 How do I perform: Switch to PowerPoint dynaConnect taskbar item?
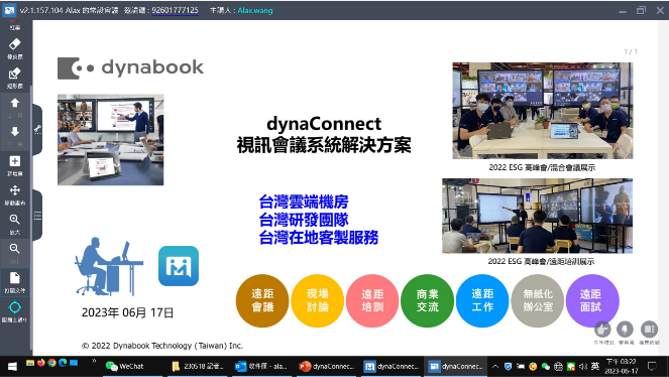[327, 366]
